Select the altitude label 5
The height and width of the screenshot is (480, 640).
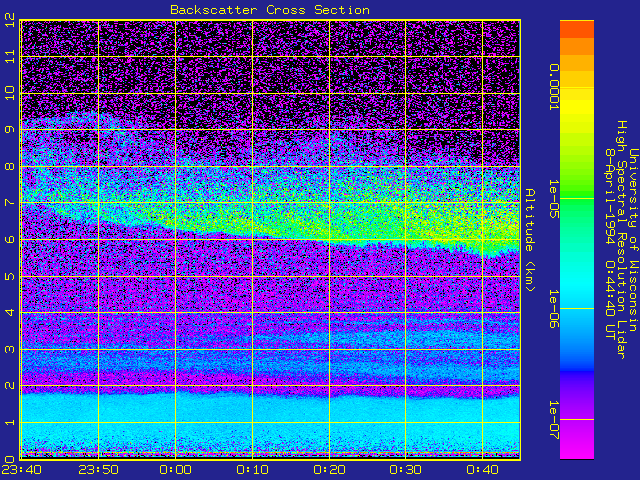point(11,276)
